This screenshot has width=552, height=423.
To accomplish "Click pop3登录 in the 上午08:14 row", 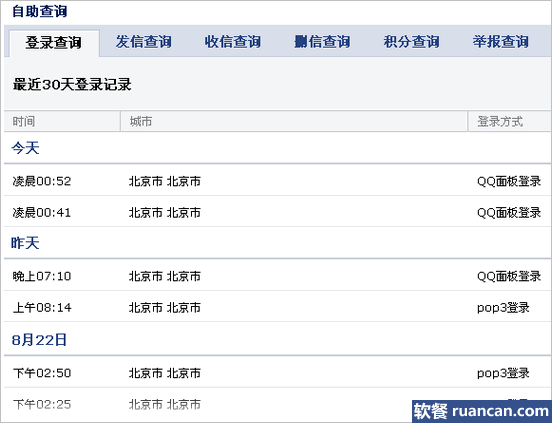I will [503, 308].
